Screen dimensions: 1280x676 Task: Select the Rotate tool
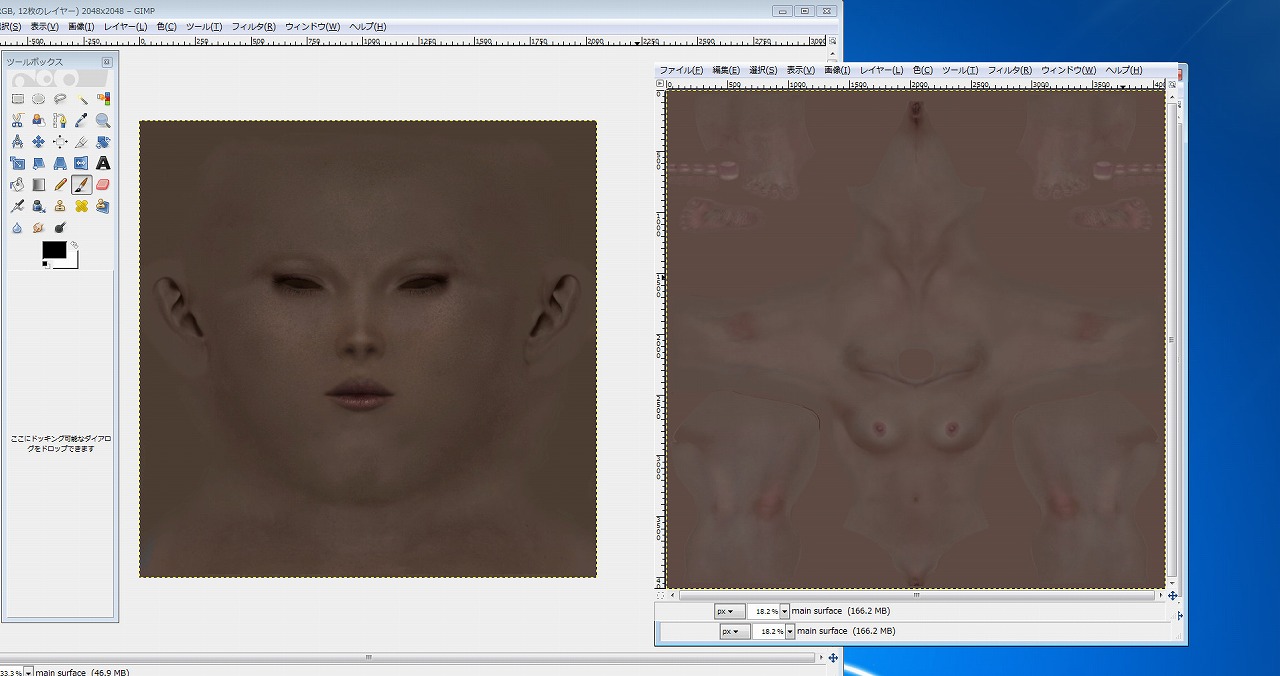tap(103, 142)
